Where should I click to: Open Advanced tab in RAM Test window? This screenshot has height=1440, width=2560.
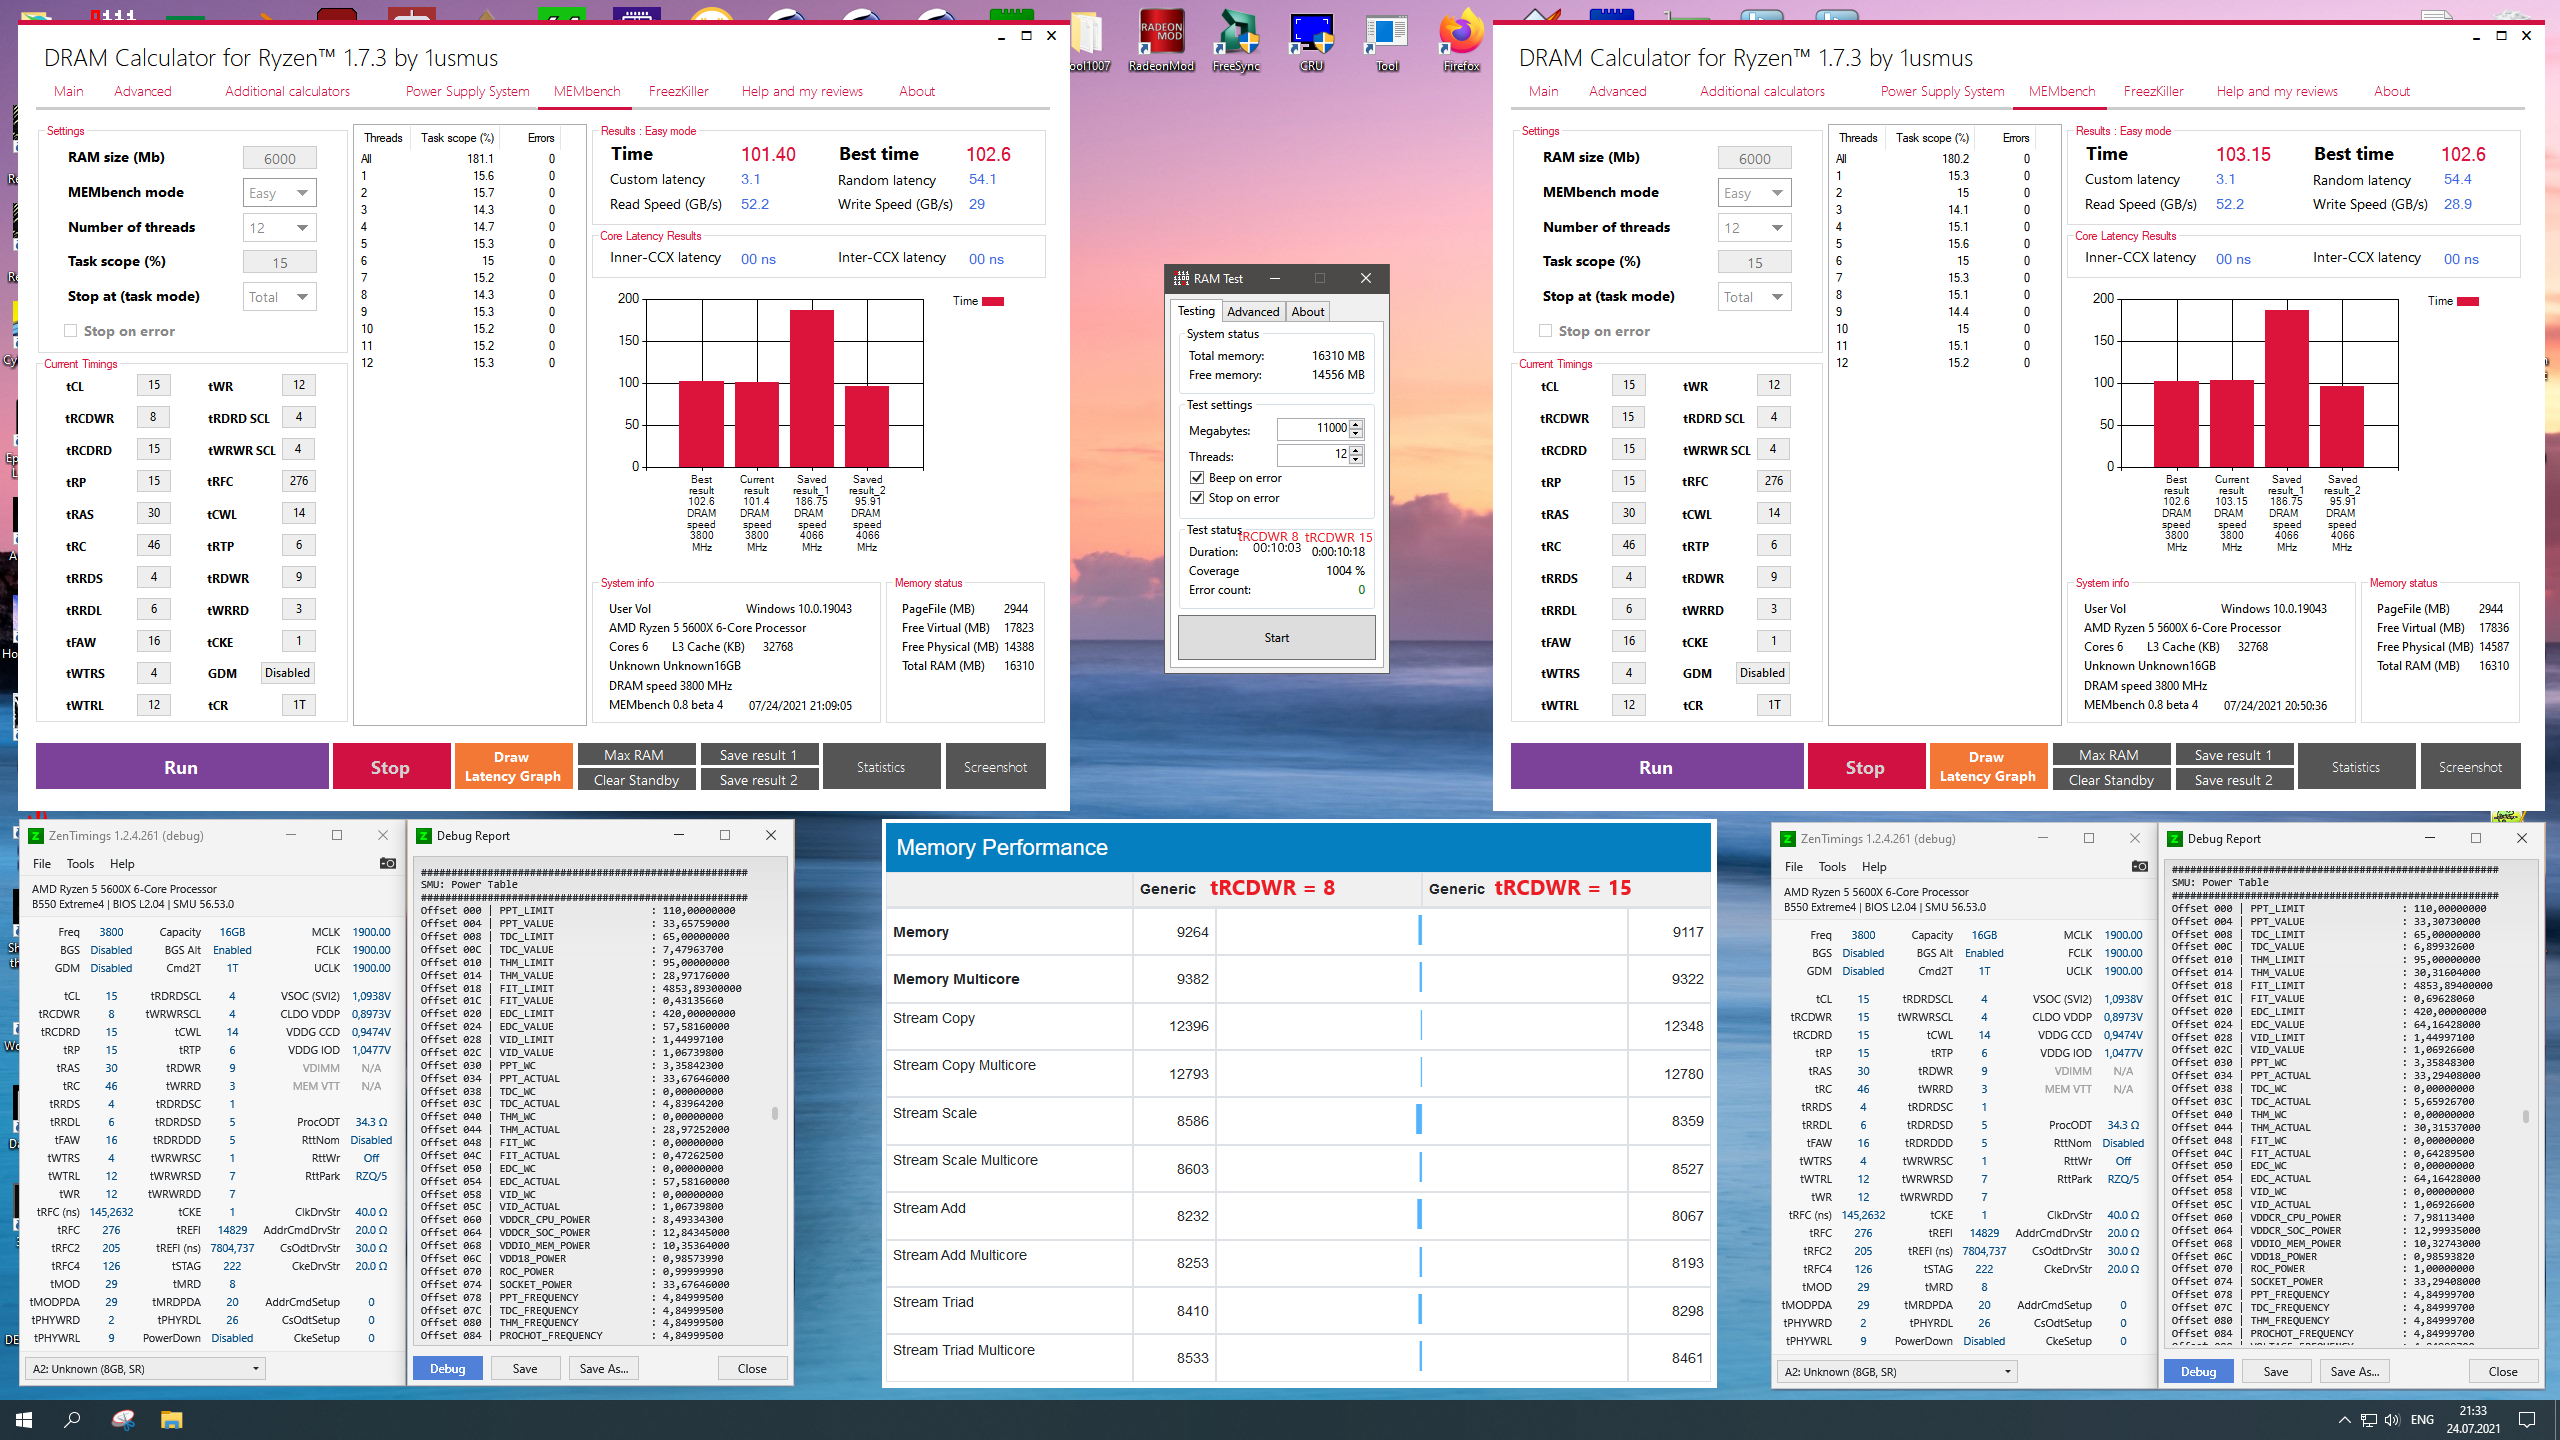tap(1252, 312)
